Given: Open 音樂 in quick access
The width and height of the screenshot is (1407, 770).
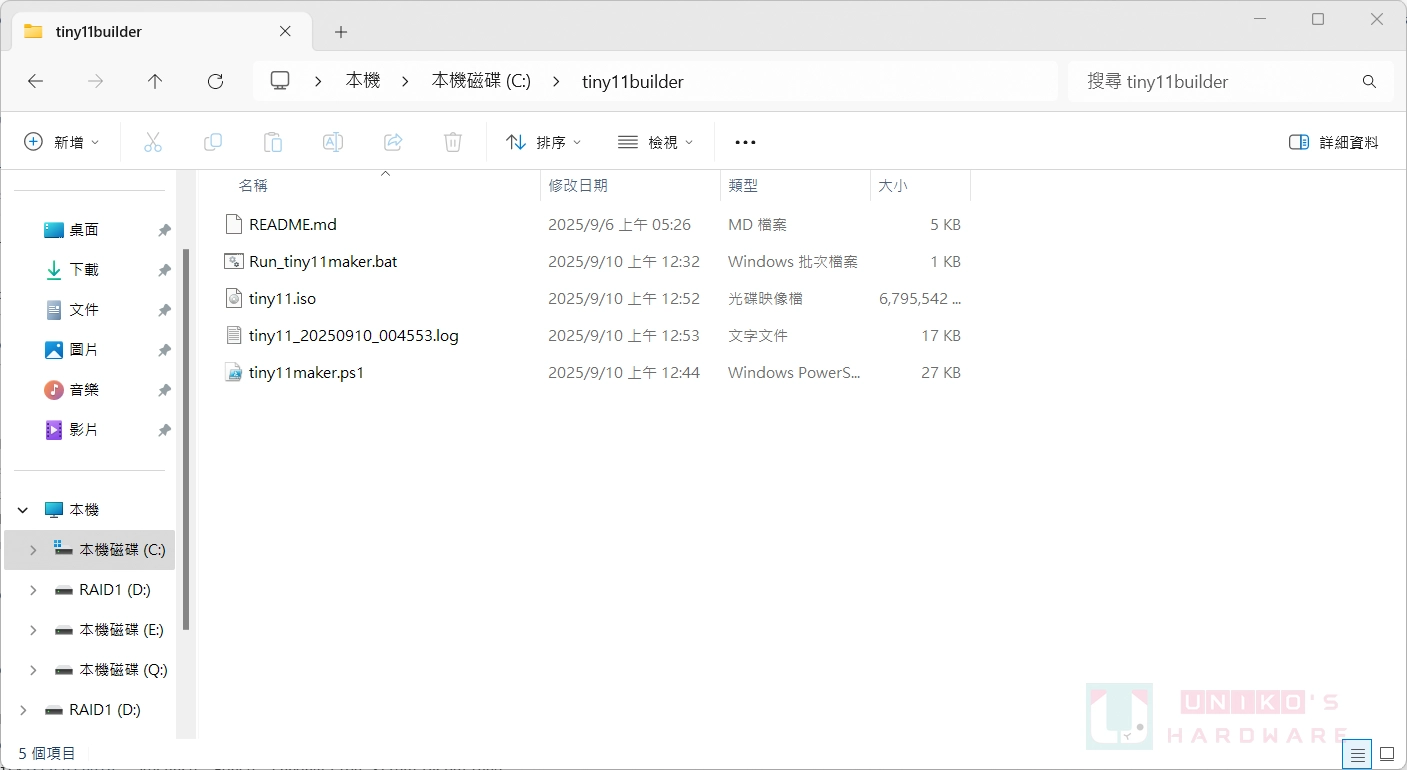Looking at the screenshot, I should (84, 390).
